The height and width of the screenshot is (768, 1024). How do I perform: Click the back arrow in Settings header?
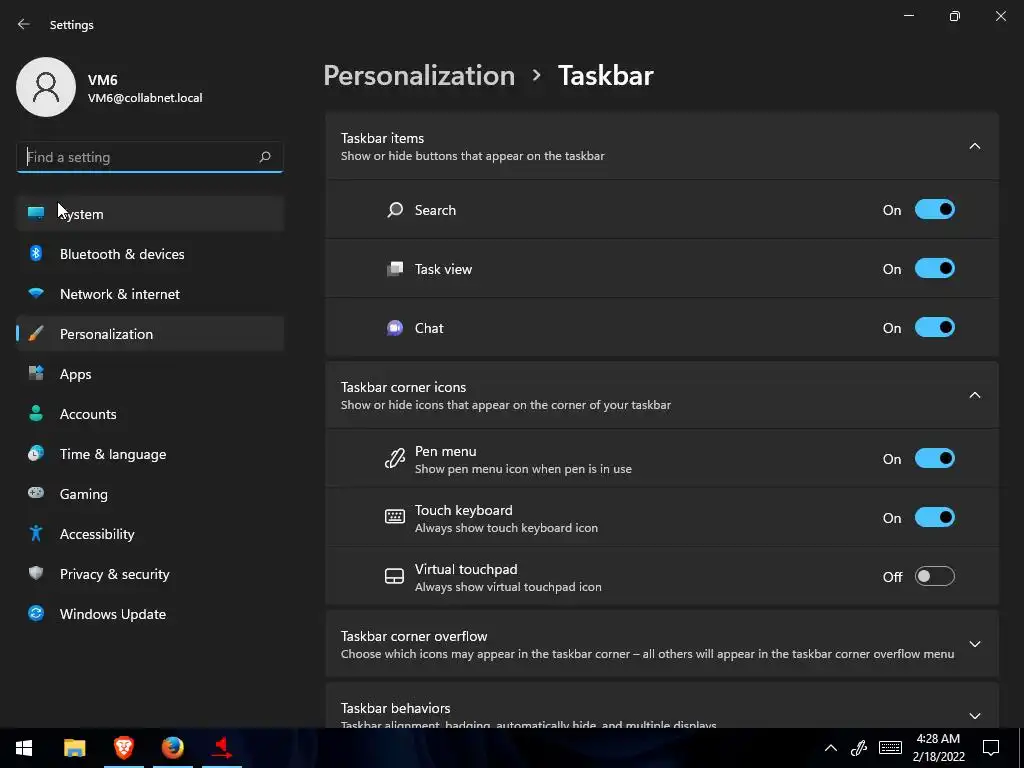click(x=24, y=24)
